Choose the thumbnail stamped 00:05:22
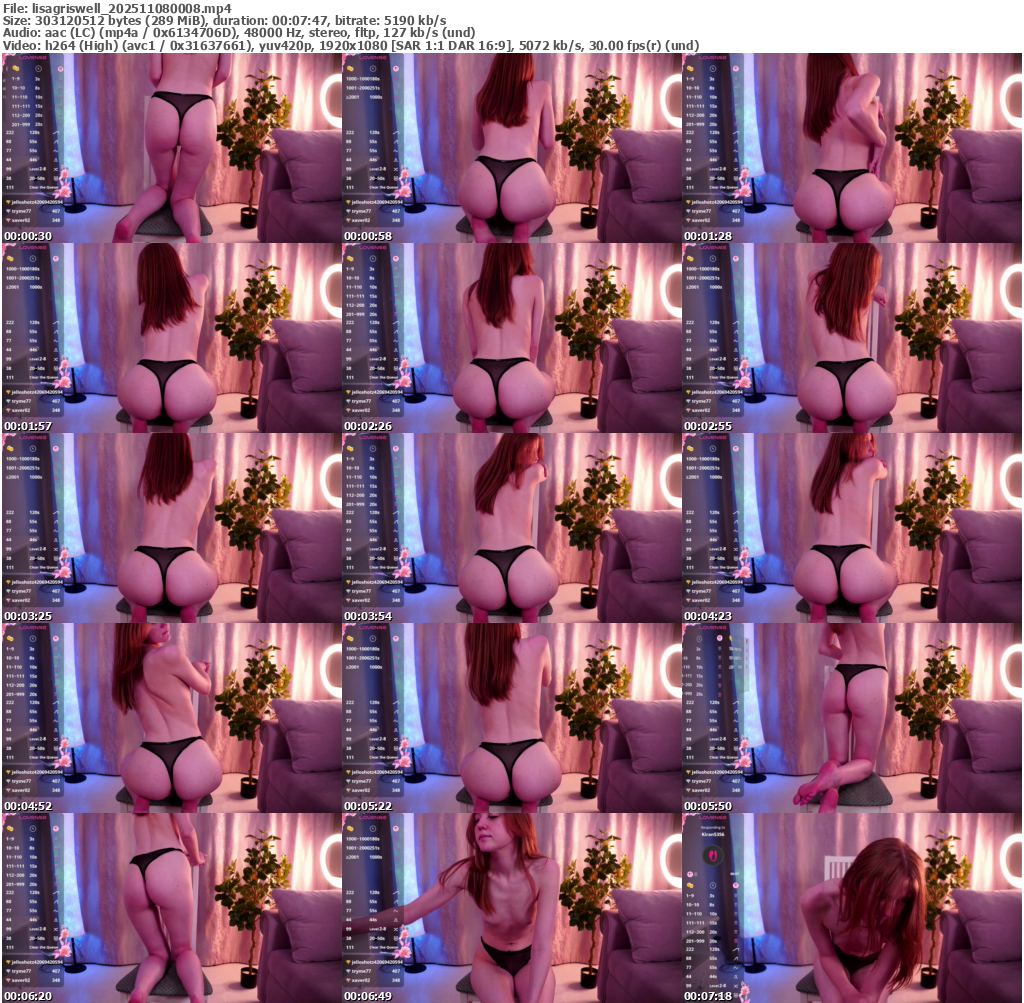This screenshot has width=1024, height=1003. 512,718
